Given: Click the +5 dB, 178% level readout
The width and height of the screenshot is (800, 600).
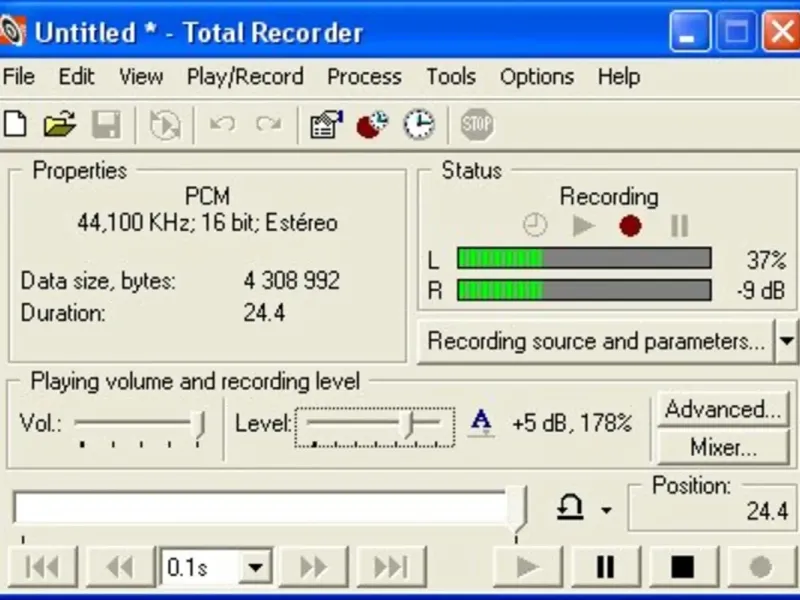Looking at the screenshot, I should 571,423.
